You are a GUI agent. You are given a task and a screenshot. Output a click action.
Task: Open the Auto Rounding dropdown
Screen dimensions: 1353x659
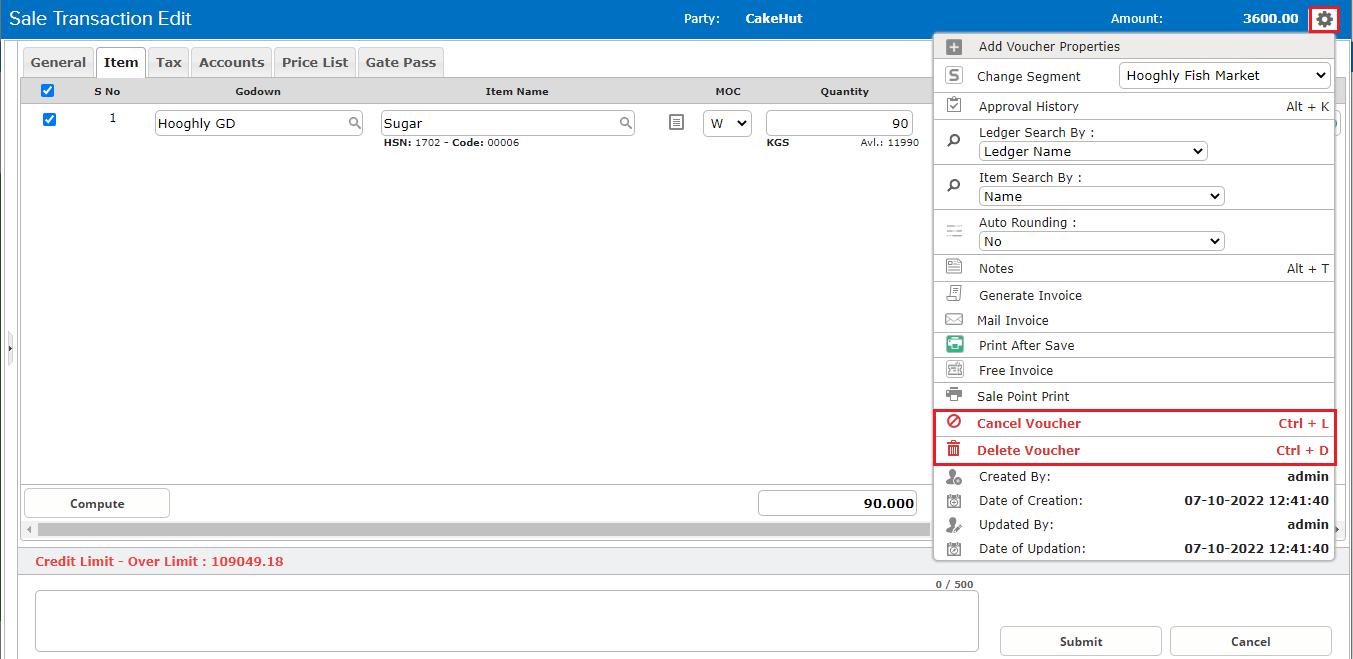1101,242
